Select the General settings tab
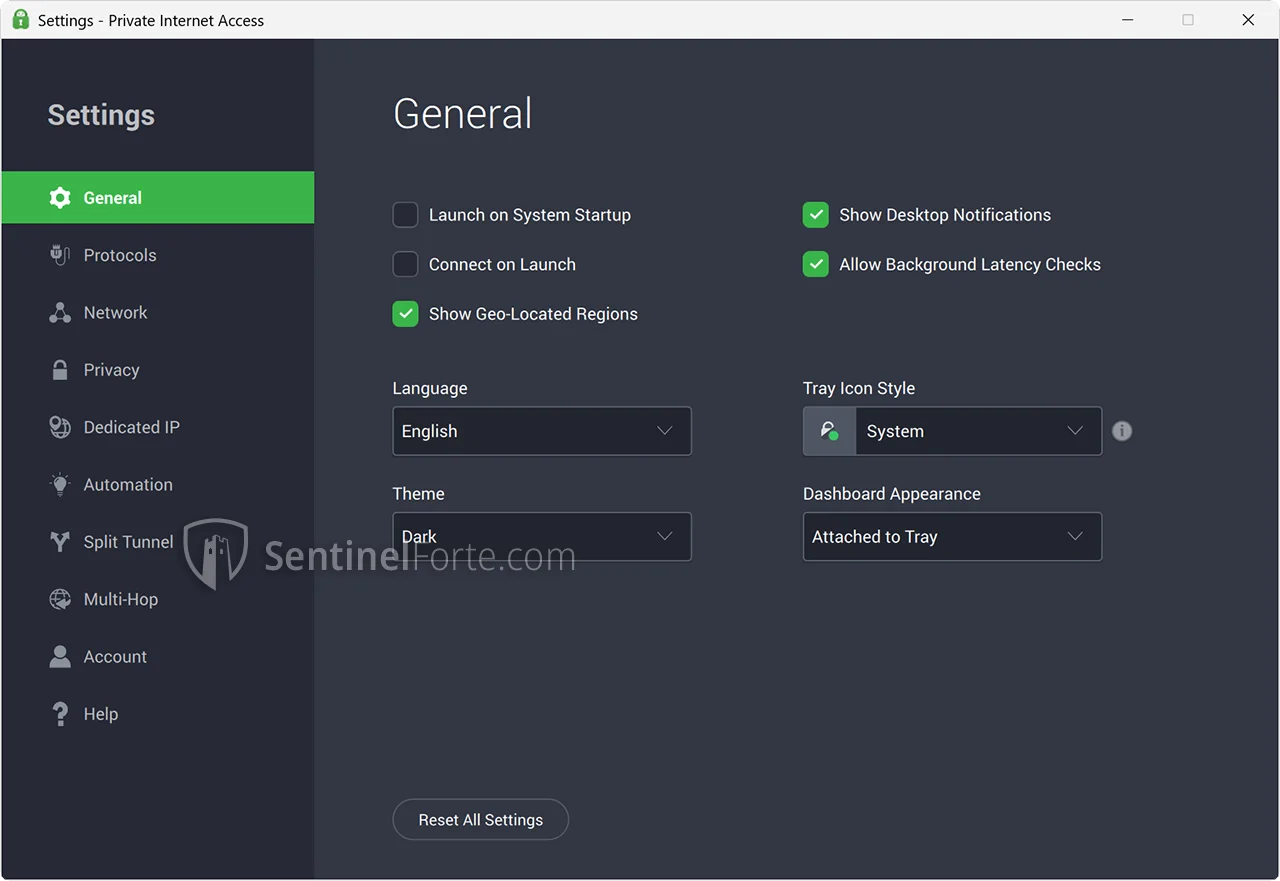1280x881 pixels. pos(158,198)
